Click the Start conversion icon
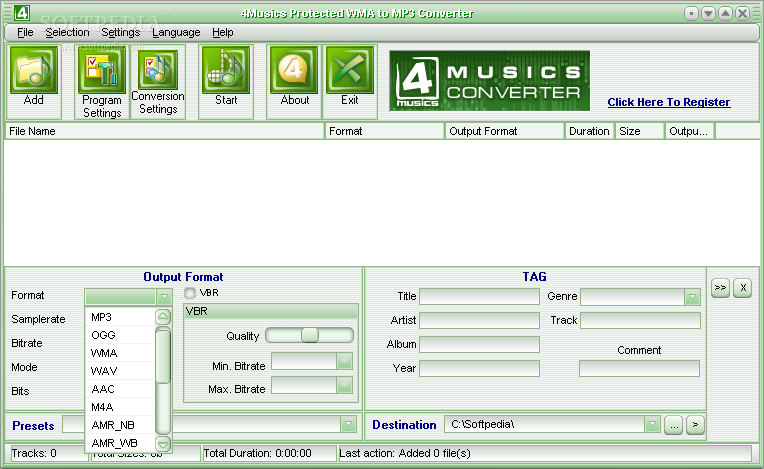The height and width of the screenshot is (469, 764). coord(226,70)
